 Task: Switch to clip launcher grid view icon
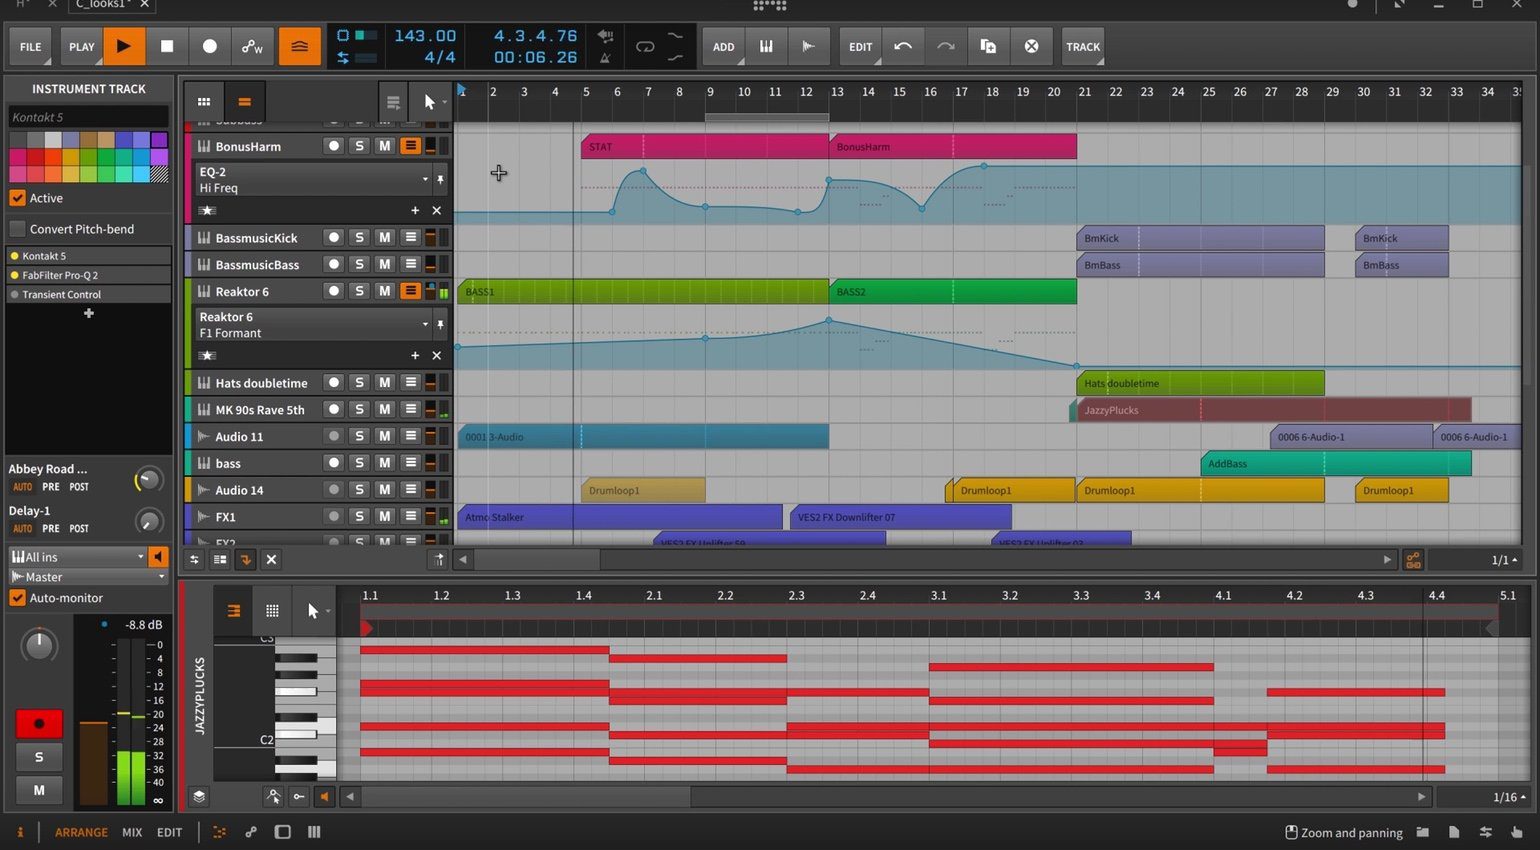click(x=203, y=101)
